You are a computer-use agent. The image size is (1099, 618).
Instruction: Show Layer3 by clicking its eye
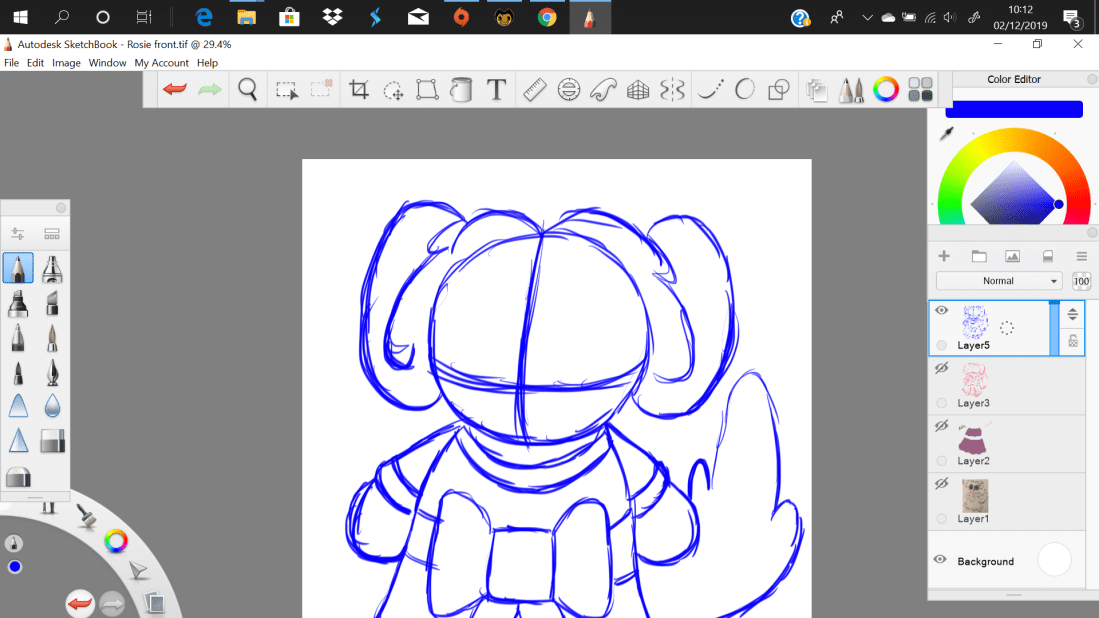(x=941, y=369)
